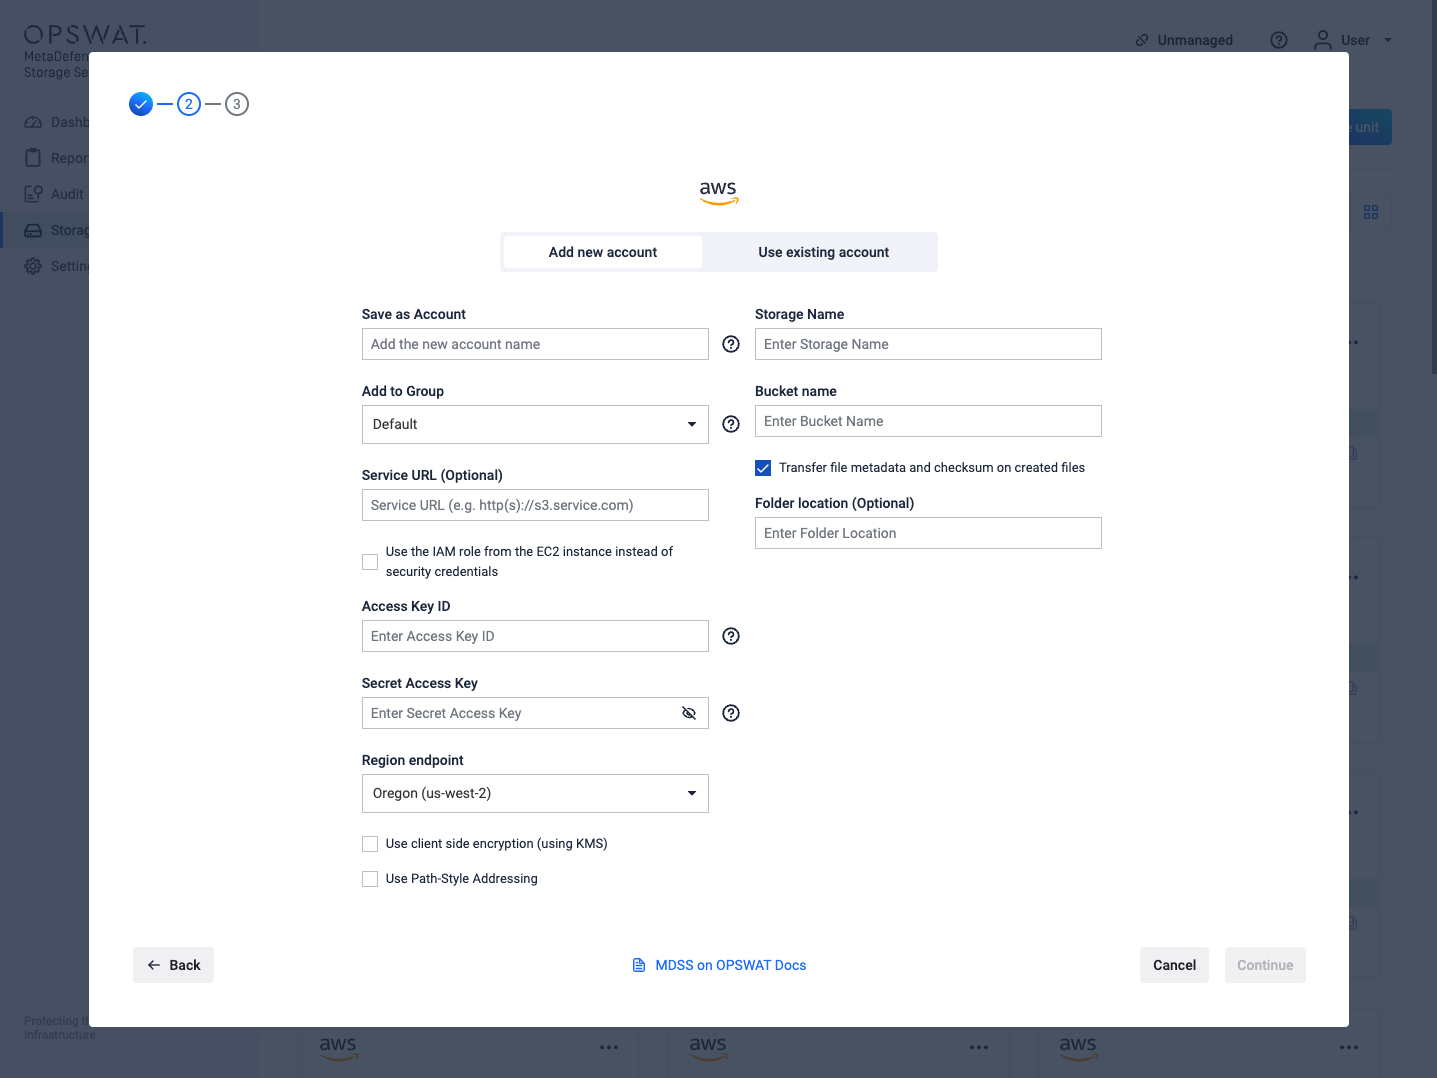
Task: Uncheck Transfer file metadata and checksum
Action: (x=763, y=468)
